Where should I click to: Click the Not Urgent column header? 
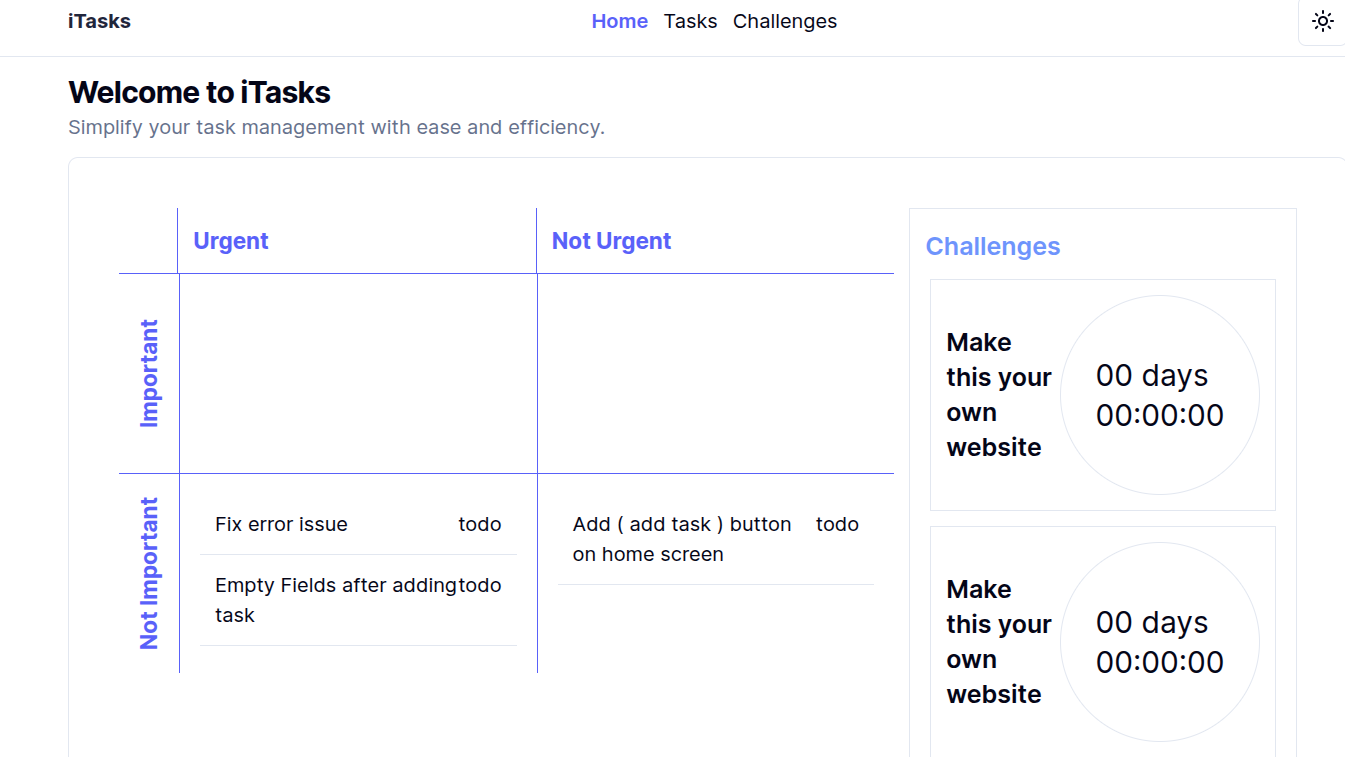click(611, 241)
